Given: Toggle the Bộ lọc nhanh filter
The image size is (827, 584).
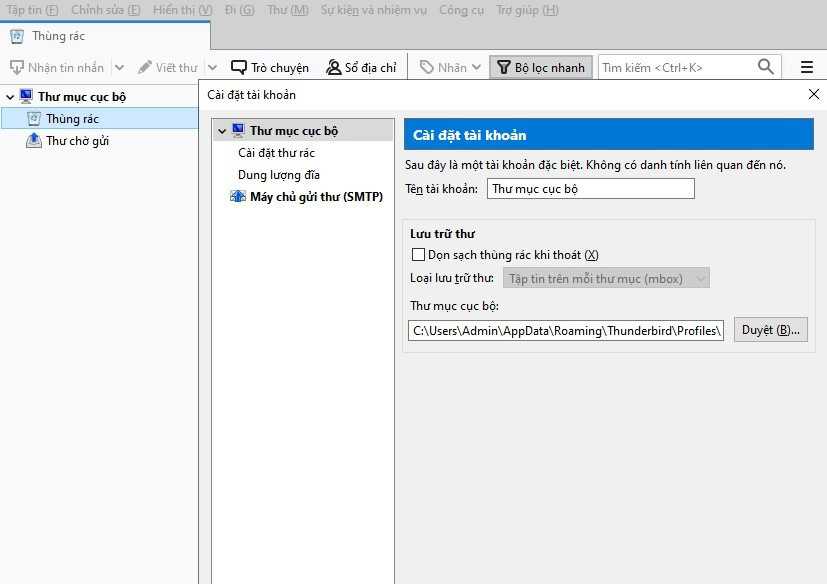Looking at the screenshot, I should 540,68.
